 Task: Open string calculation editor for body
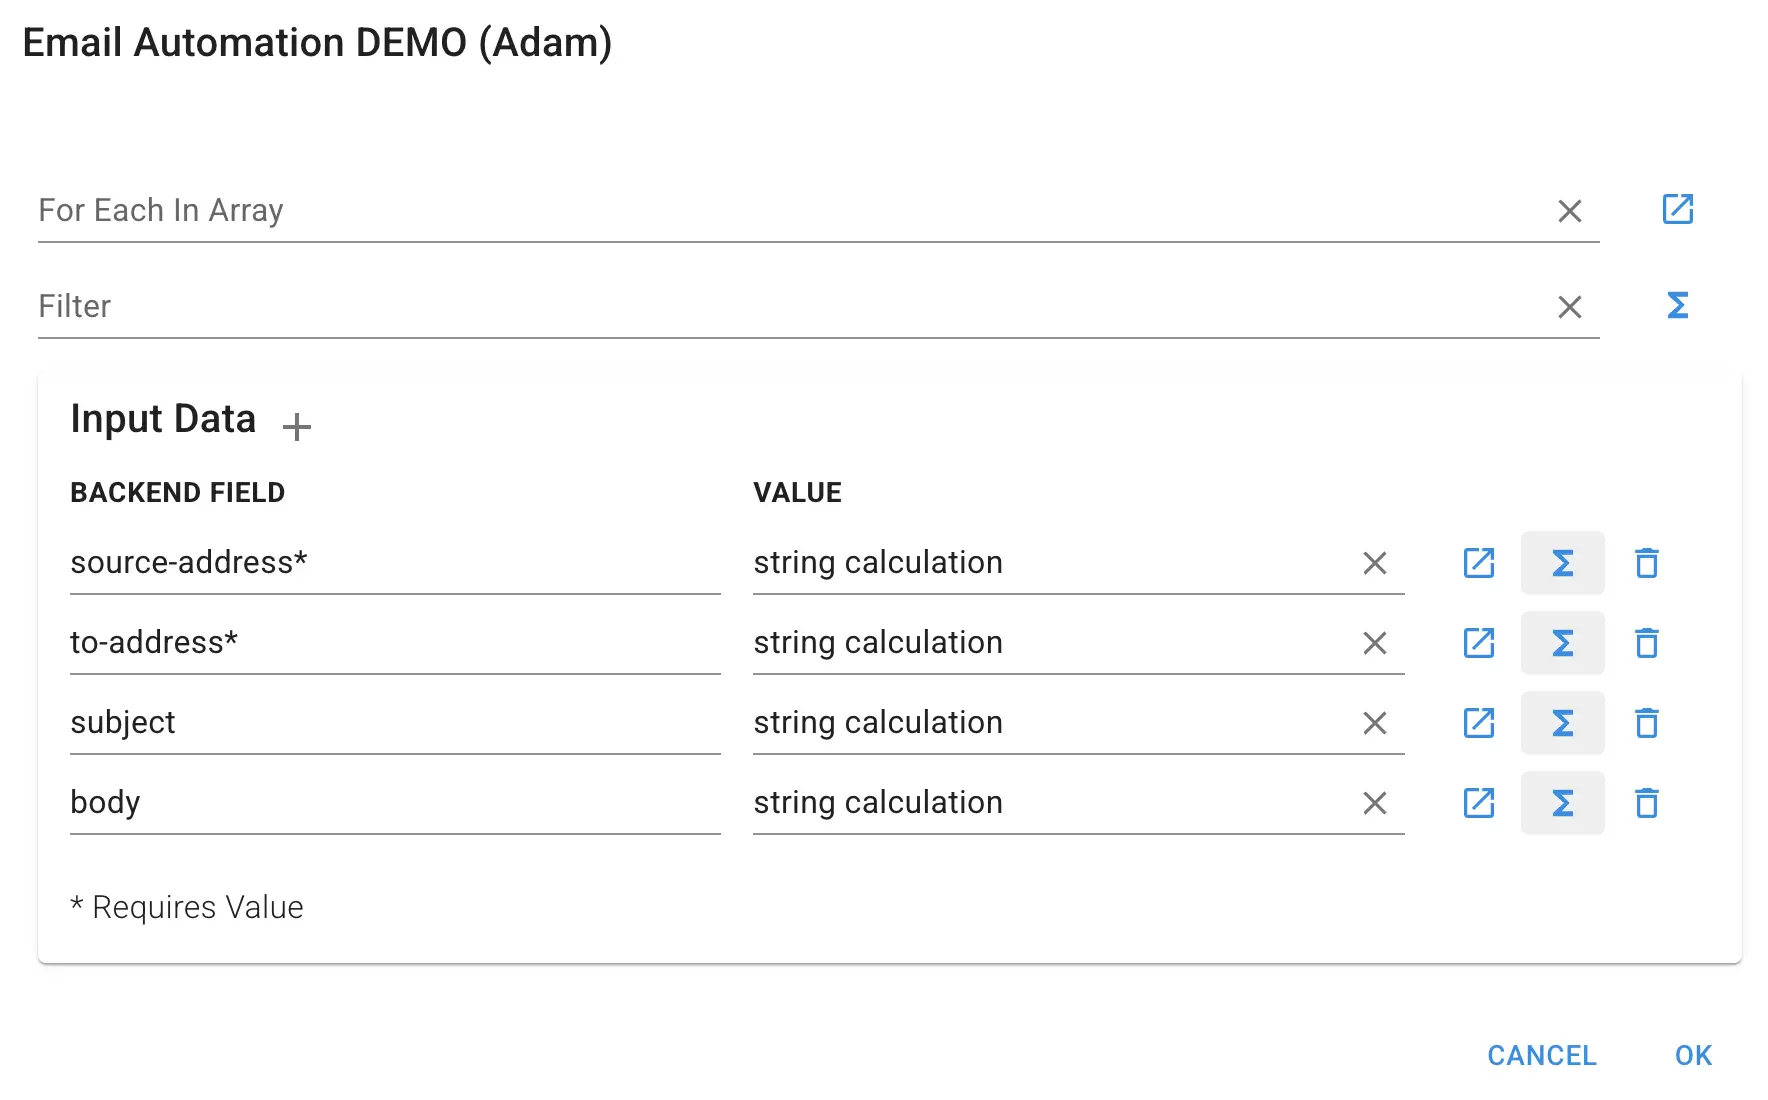pyautogui.click(x=1563, y=803)
